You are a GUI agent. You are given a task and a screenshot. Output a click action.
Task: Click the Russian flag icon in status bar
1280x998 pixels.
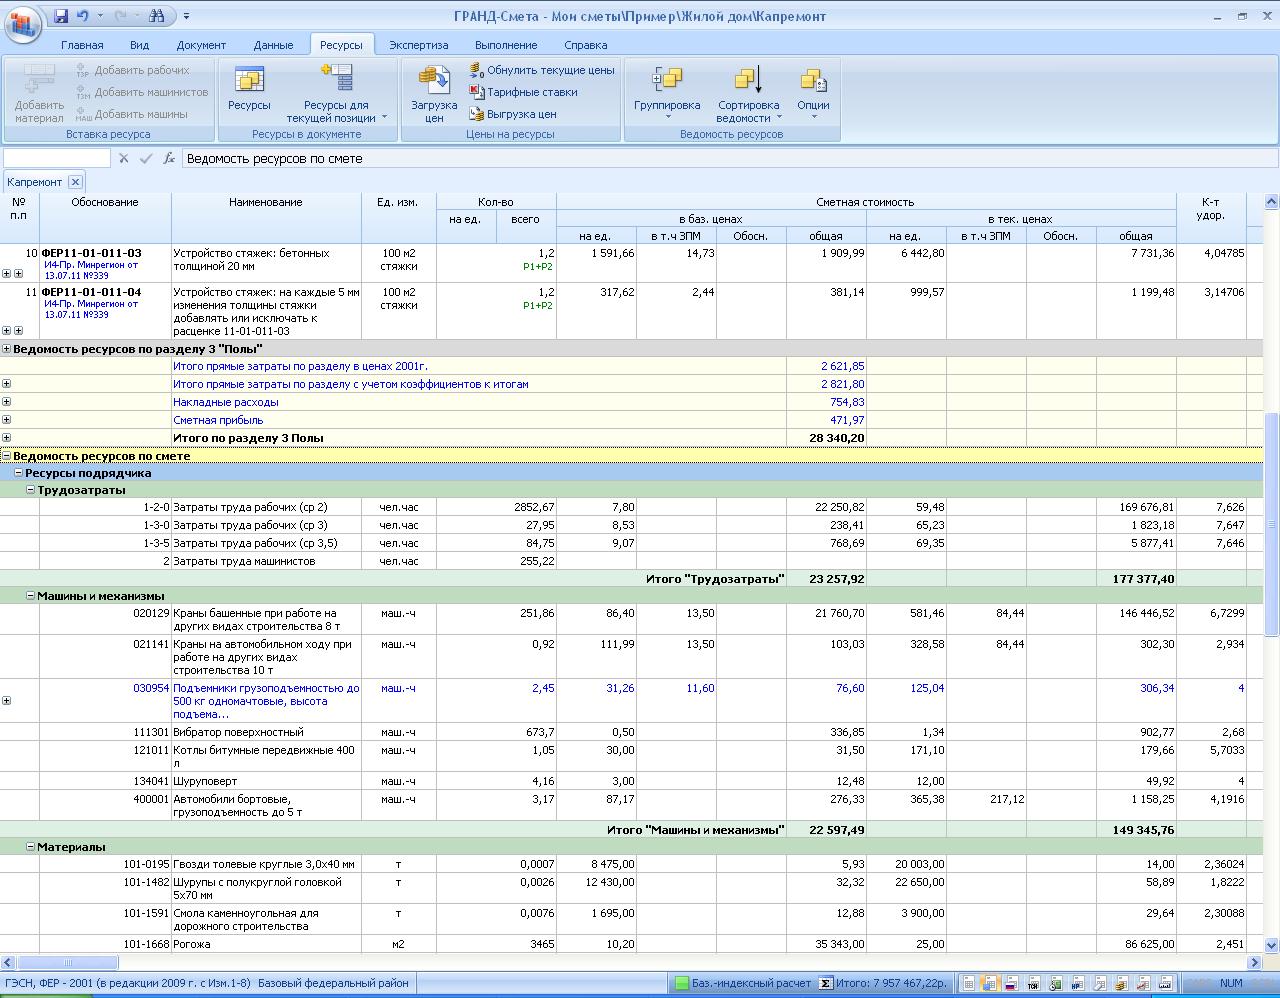[1012, 984]
